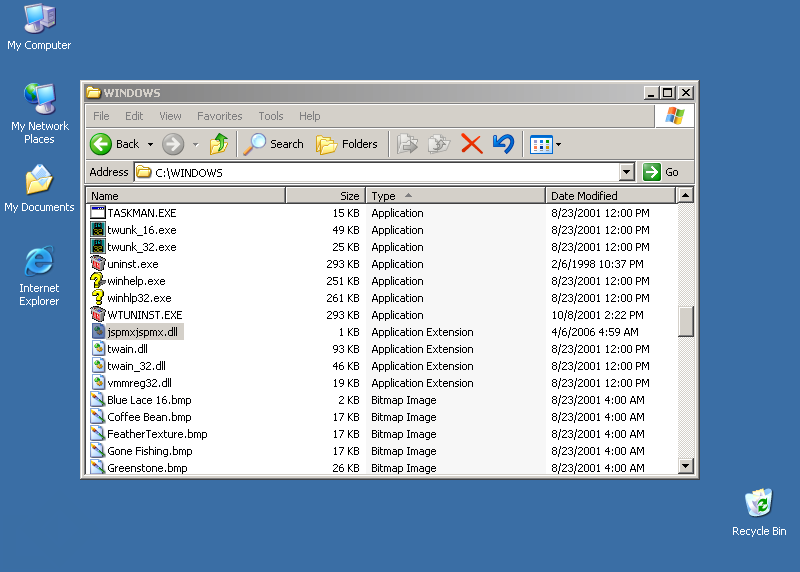Click the red Delete X icon
The width and height of the screenshot is (800, 572).
[x=471, y=144]
